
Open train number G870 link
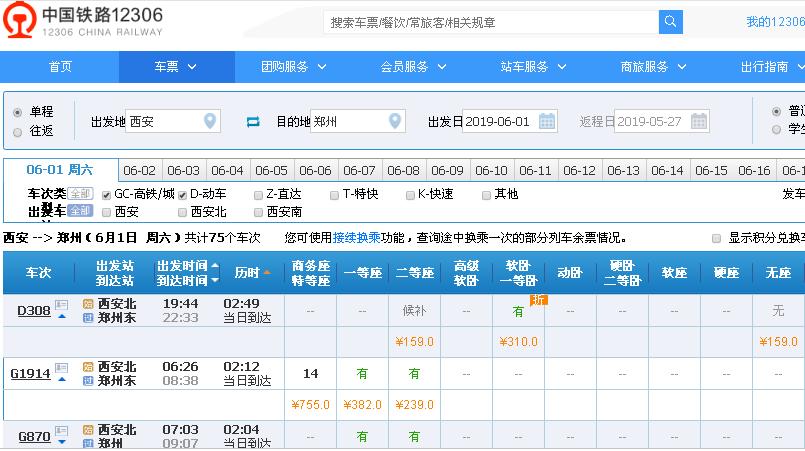tap(34, 437)
